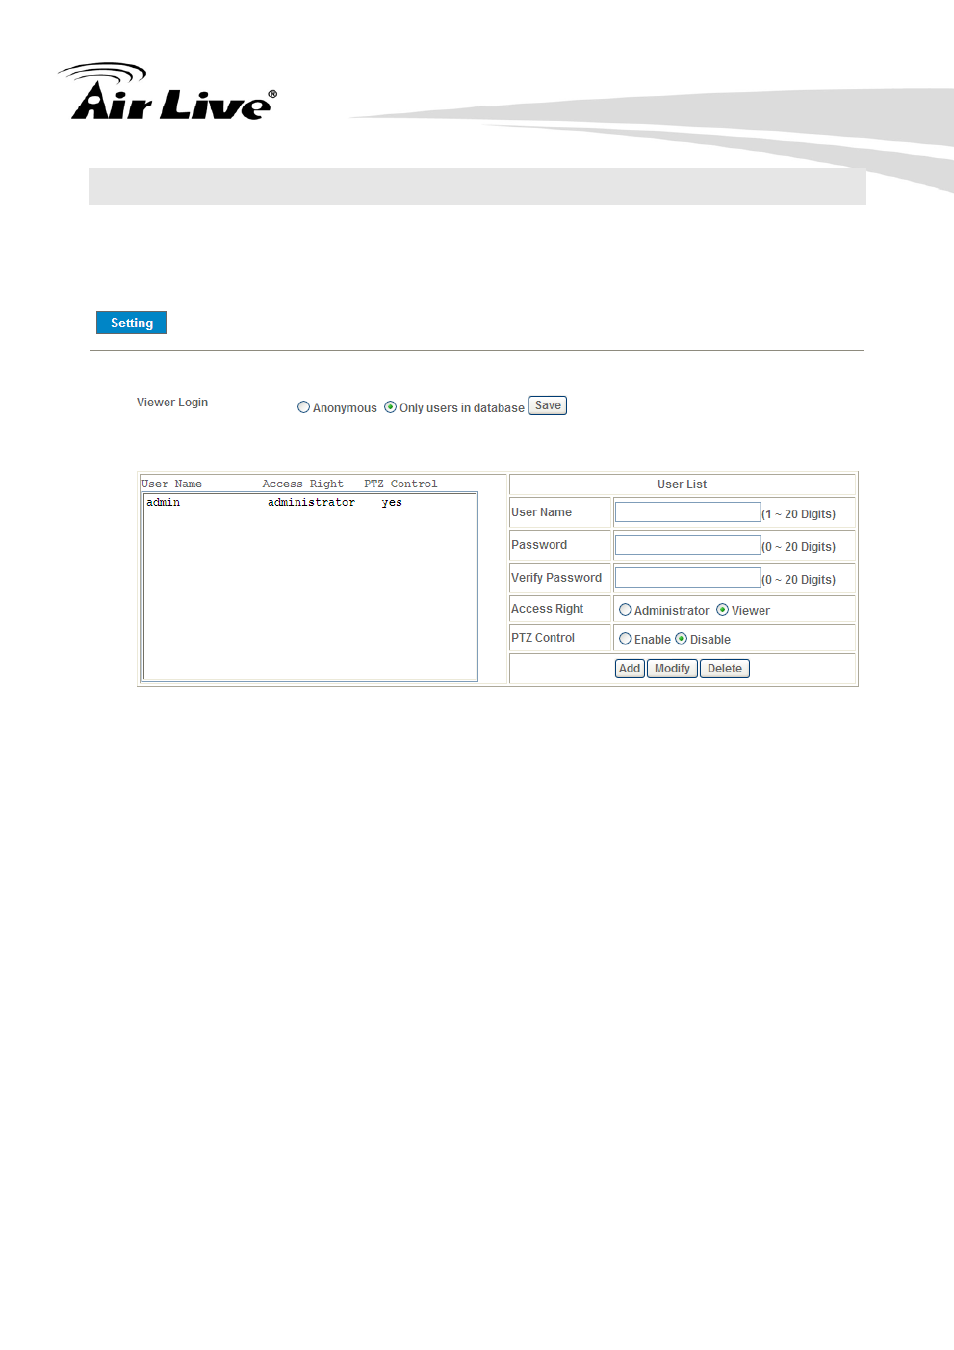Click the 'yes' PTZ control value
The width and height of the screenshot is (954, 1350).
(392, 503)
